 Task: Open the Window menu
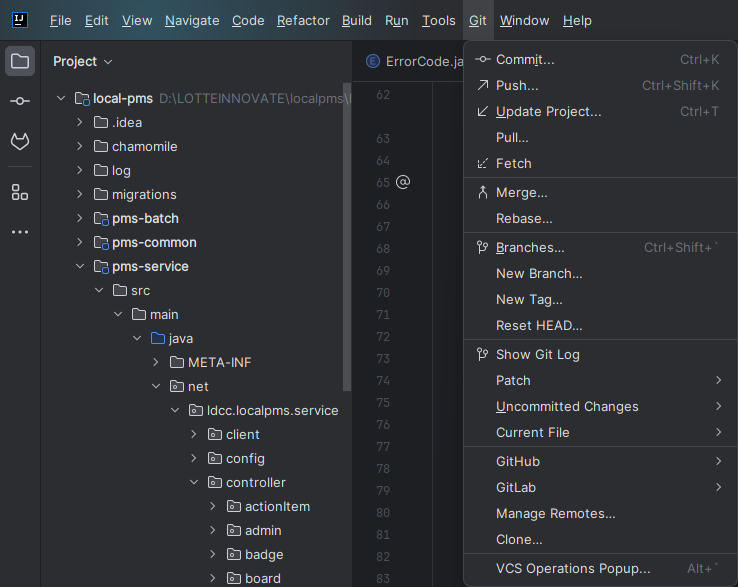tap(524, 20)
